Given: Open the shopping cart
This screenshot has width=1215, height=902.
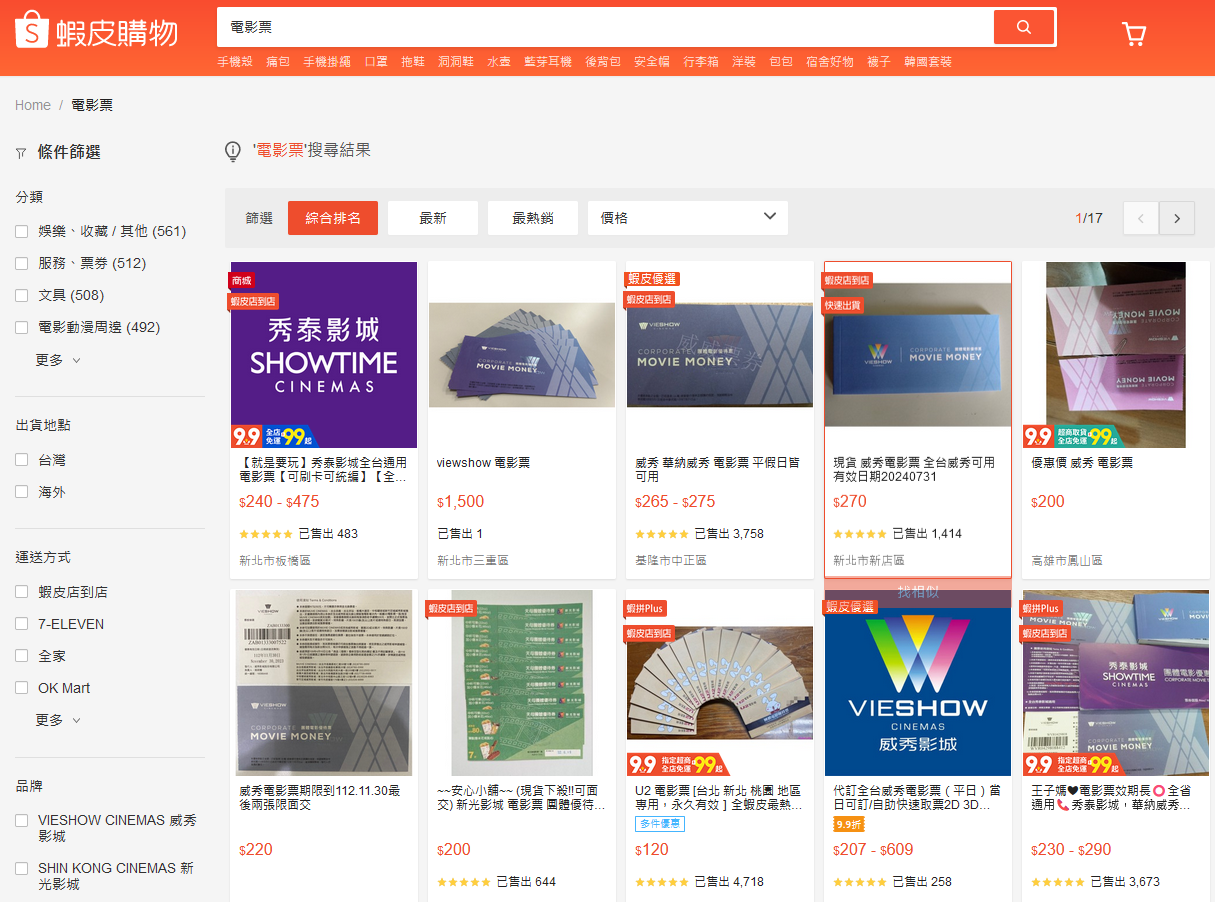Looking at the screenshot, I should coord(1134,34).
